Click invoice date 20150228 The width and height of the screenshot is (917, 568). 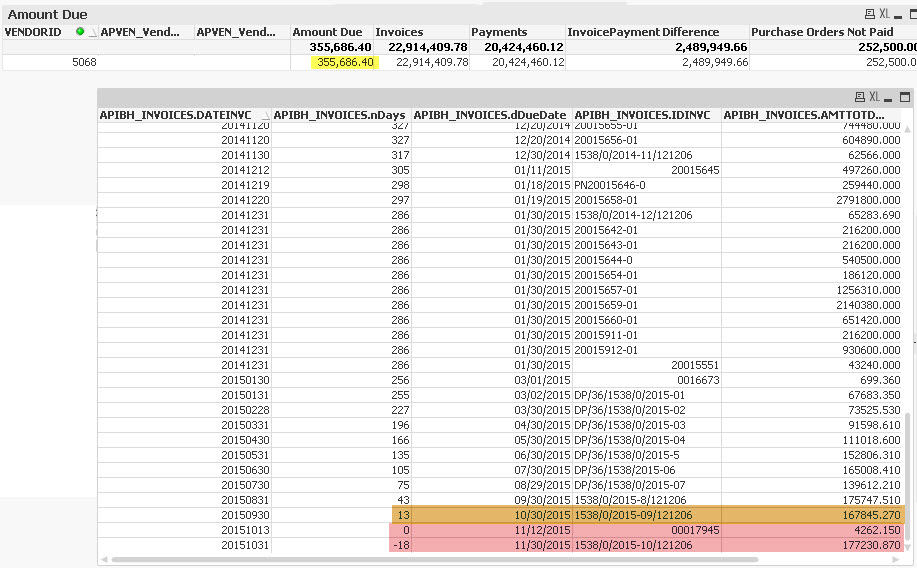(x=245, y=411)
